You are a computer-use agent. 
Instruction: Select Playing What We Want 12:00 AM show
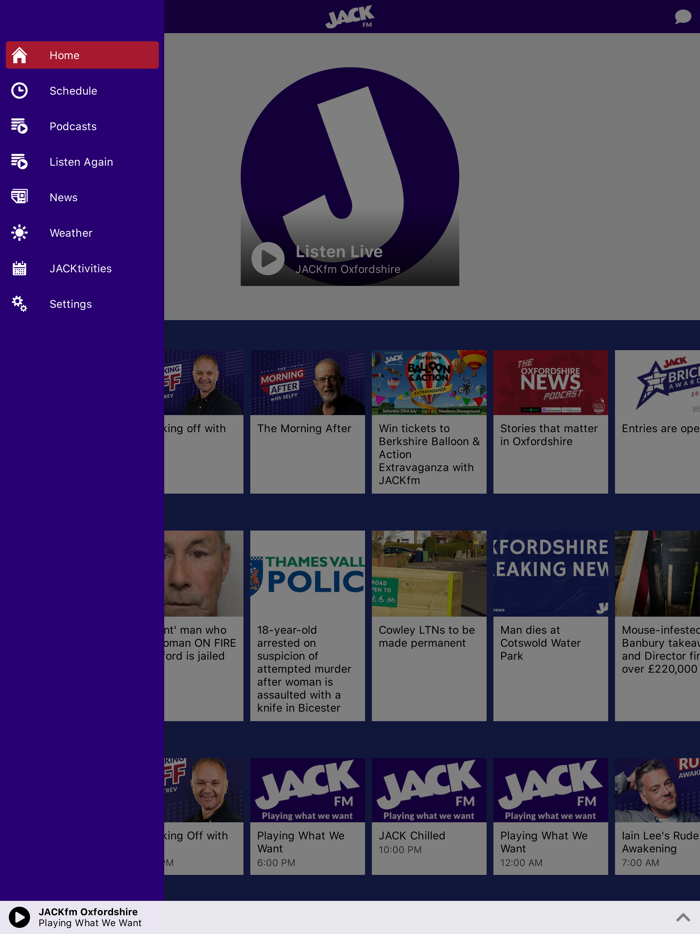(550, 816)
